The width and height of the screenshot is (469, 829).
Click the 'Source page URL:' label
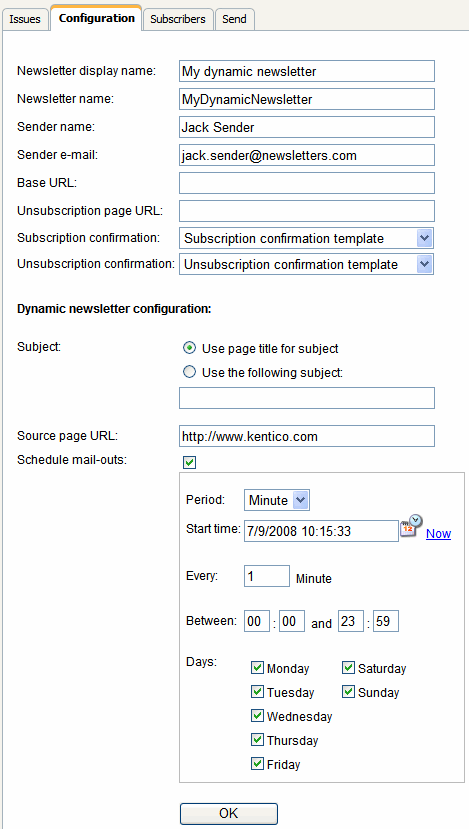pyautogui.click(x=67, y=436)
